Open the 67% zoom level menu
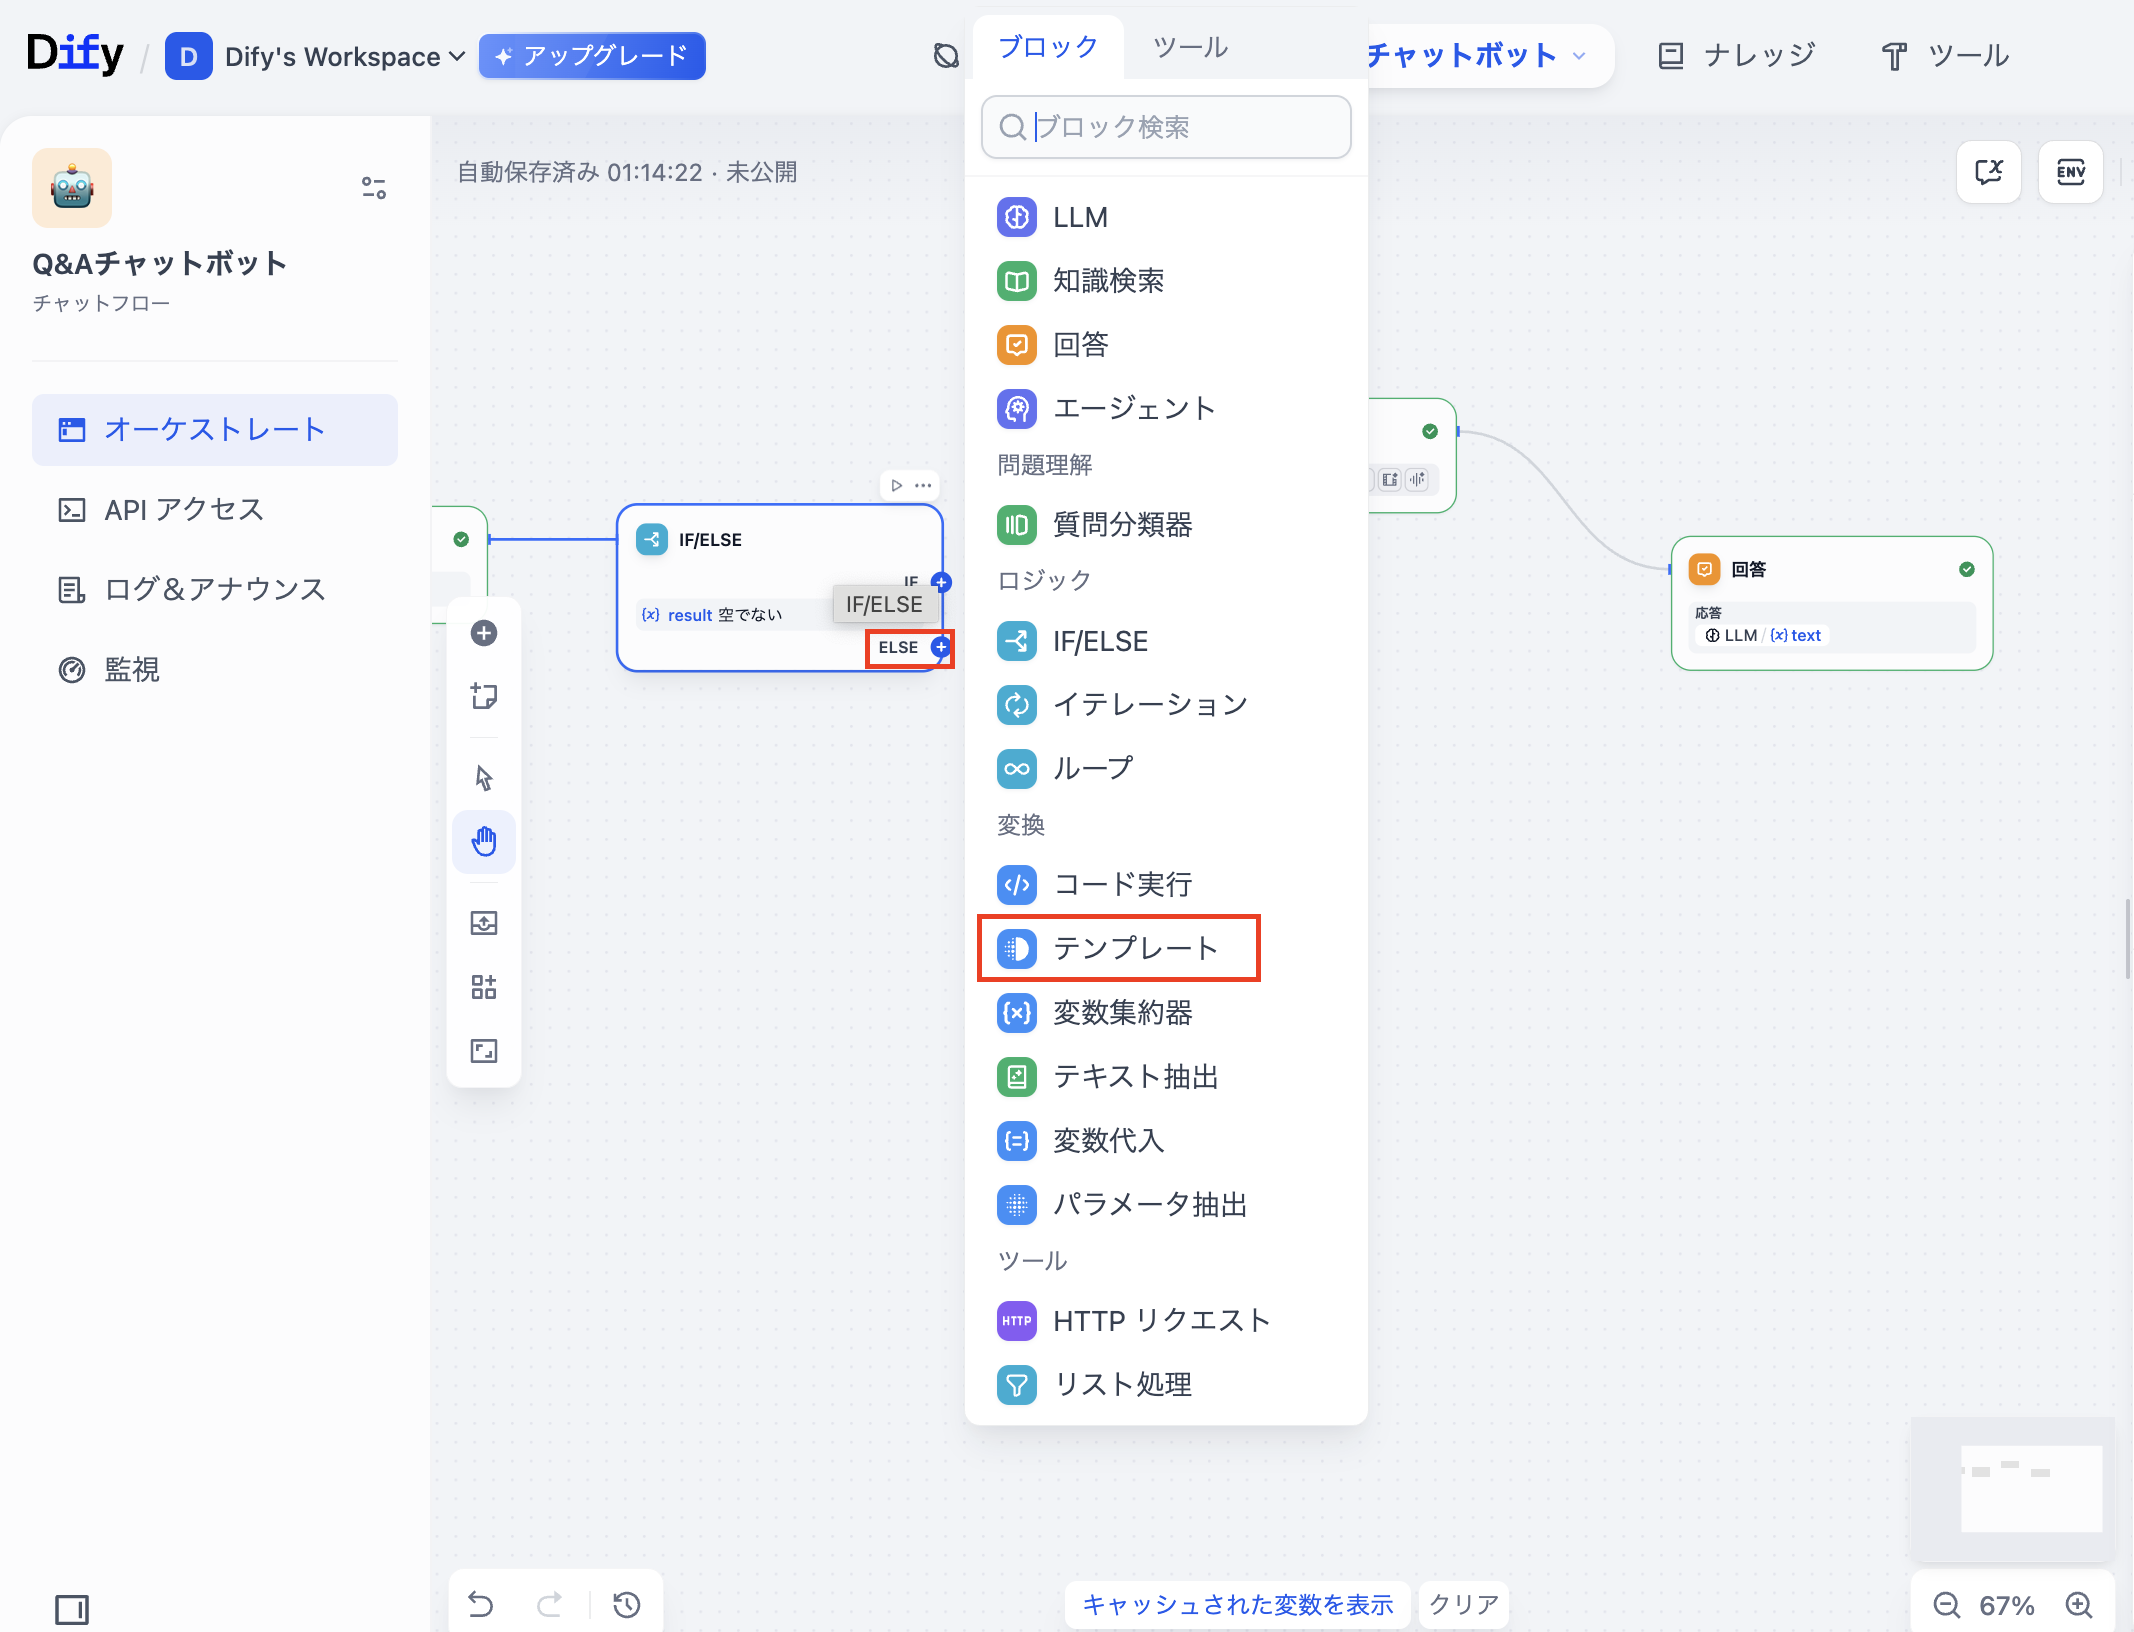The image size is (2134, 1632). pos(2007,1605)
